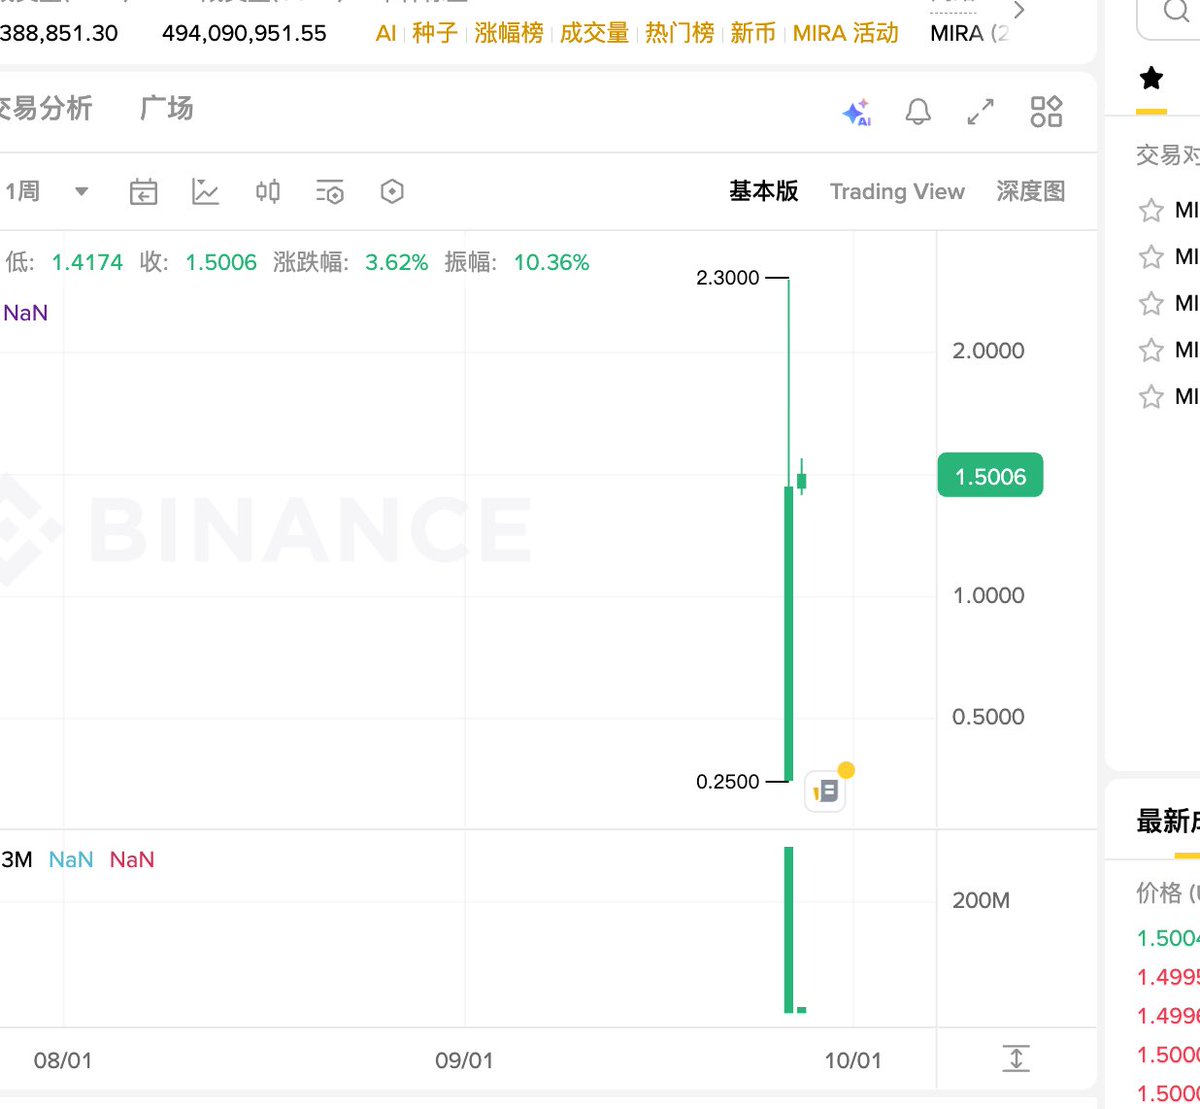
Task: Open the 广场 tab
Action: pos(167,108)
